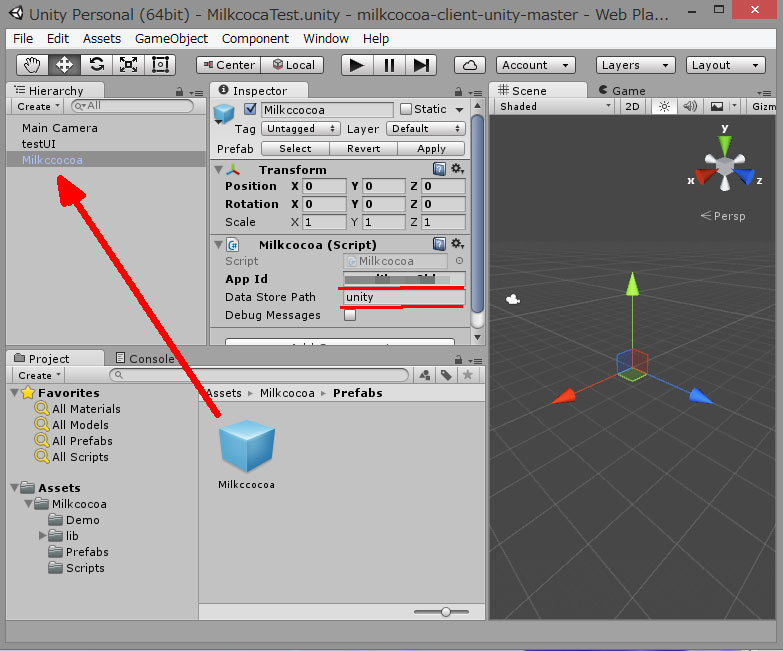Toggle Persp projection label
Viewport: 783px width, 651px height.
coord(723,216)
